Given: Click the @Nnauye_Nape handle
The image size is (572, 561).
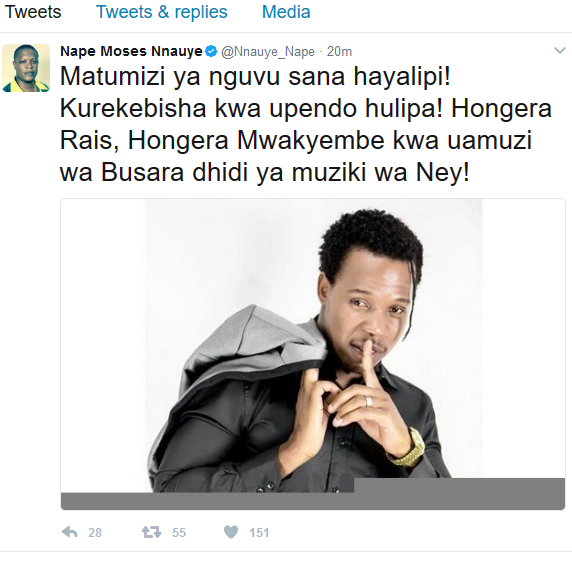Looking at the screenshot, I should tap(268, 52).
